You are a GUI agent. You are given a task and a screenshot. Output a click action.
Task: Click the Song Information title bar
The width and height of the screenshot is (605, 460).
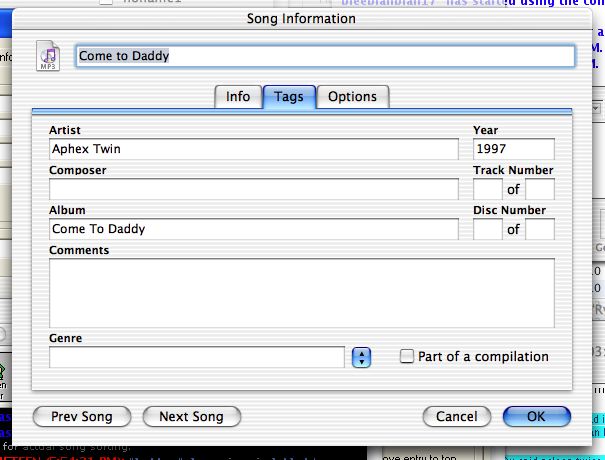(302, 19)
